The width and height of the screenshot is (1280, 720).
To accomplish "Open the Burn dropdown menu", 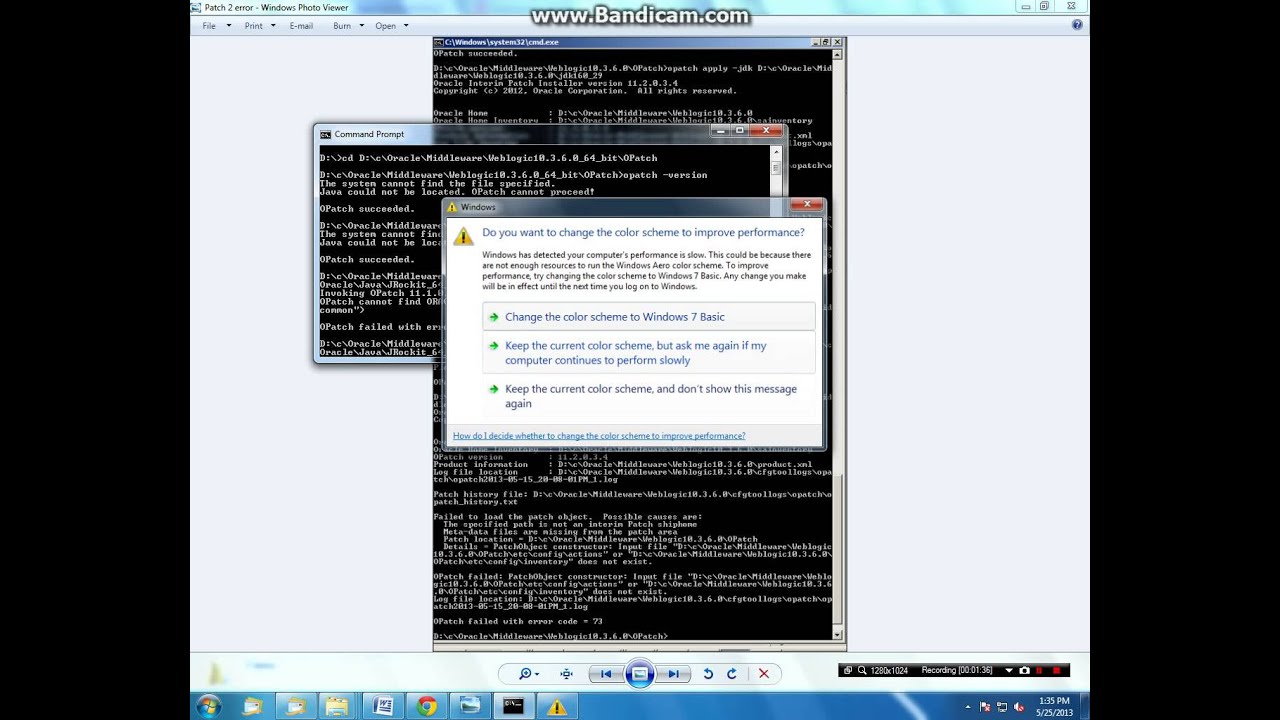I will click(347, 25).
